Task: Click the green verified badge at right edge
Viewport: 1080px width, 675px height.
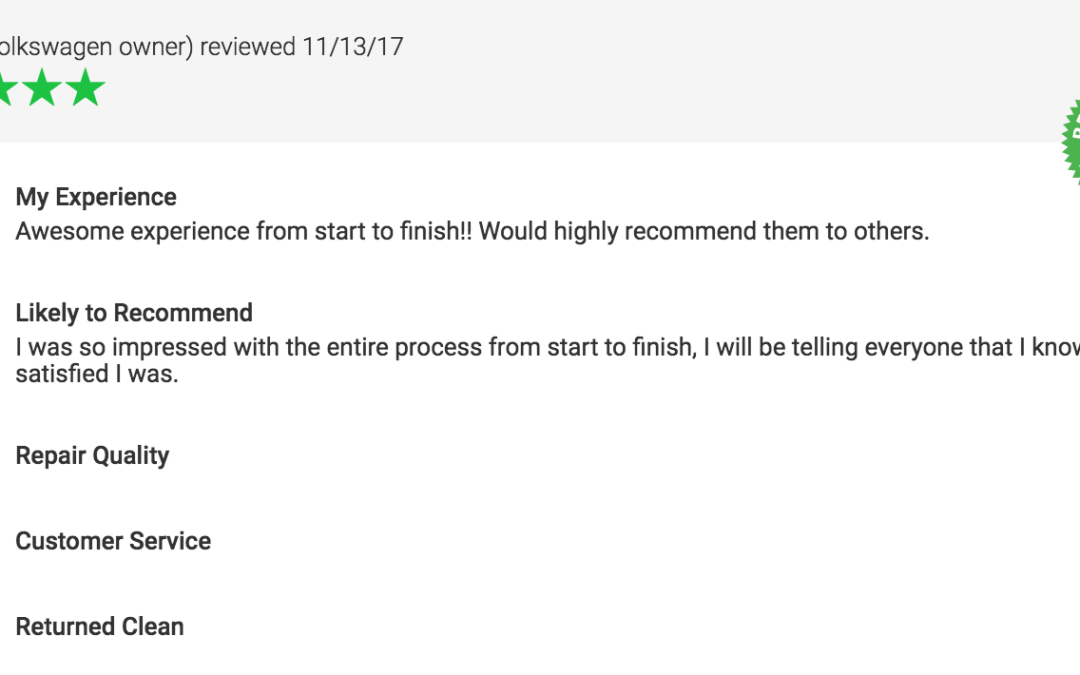Action: point(1071,141)
